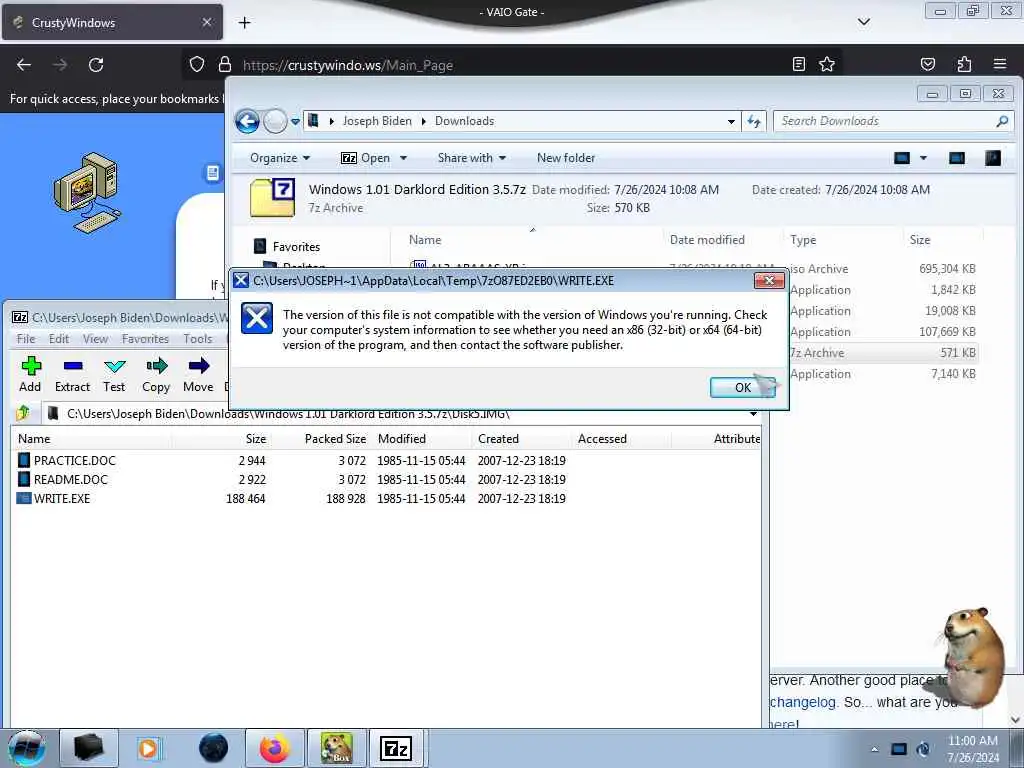Click Open with 7-Zip in Explorer toolbar
The width and height of the screenshot is (1024, 768).
tap(366, 158)
